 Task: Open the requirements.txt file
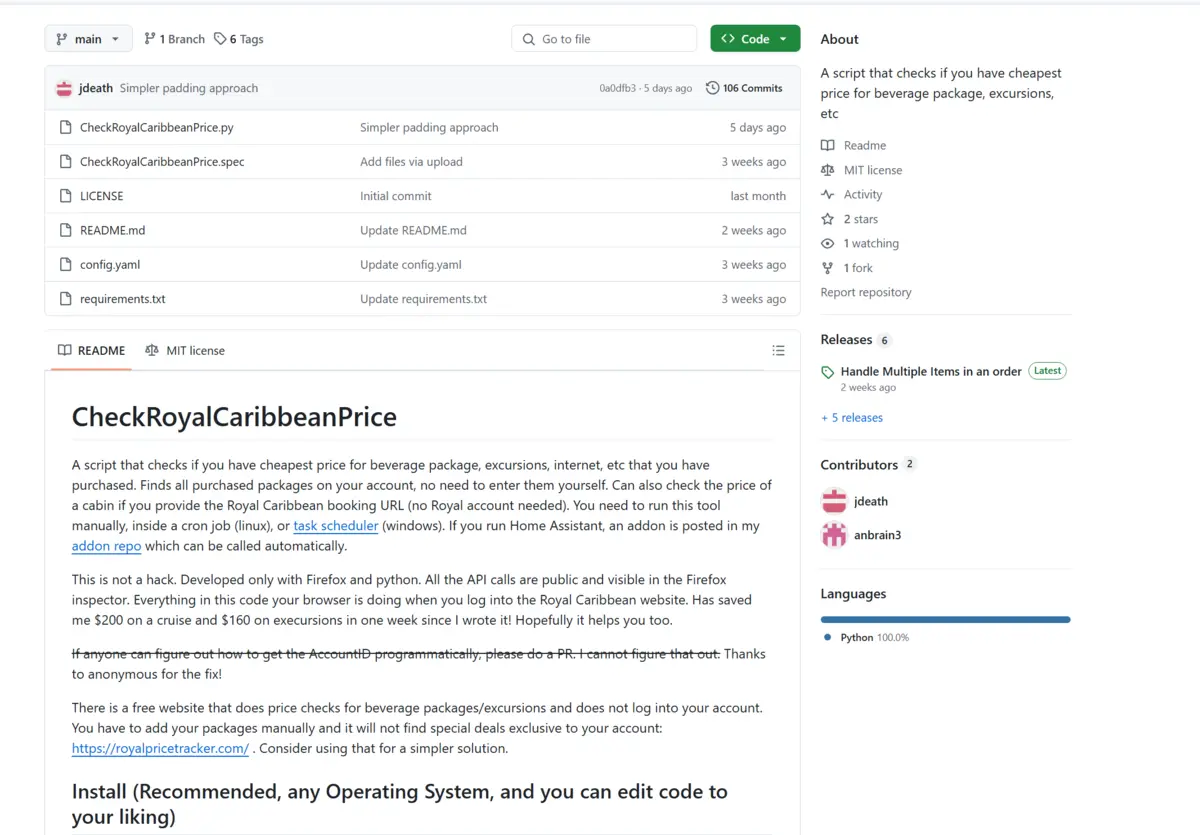[x=123, y=298]
